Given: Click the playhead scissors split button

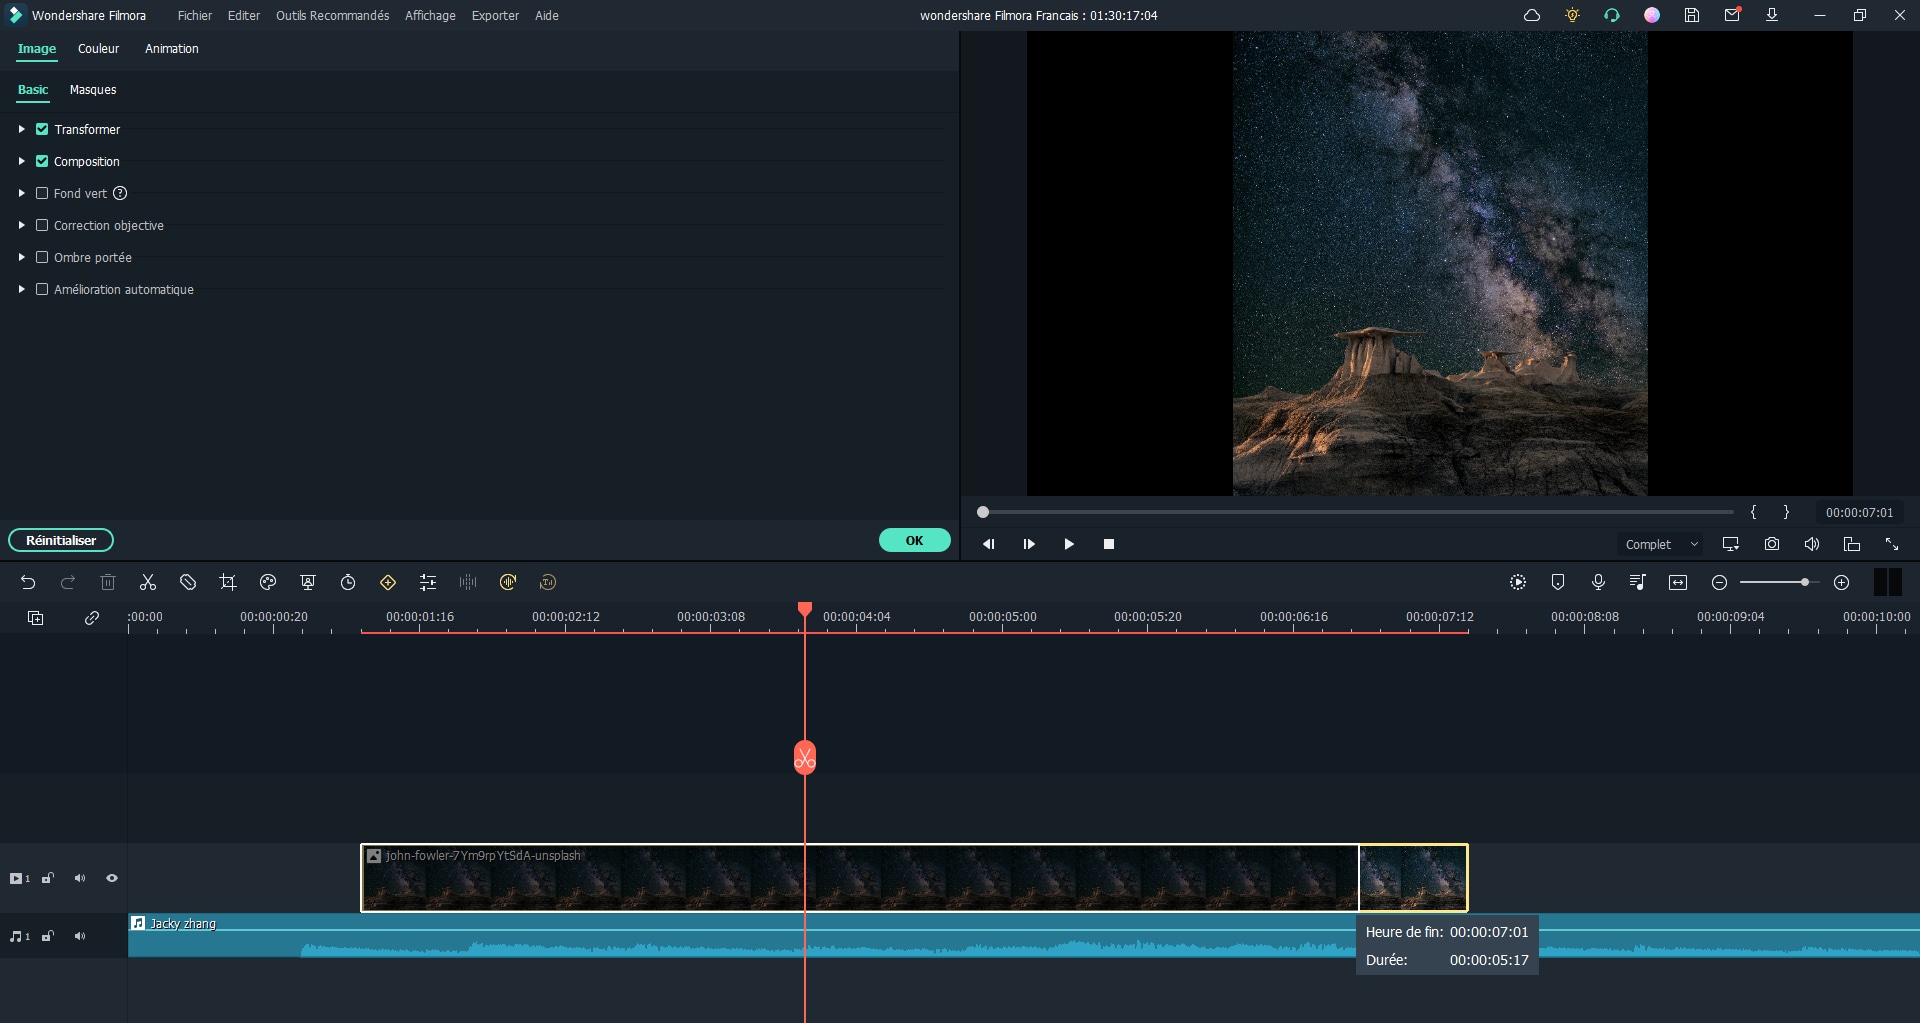Looking at the screenshot, I should pos(805,758).
